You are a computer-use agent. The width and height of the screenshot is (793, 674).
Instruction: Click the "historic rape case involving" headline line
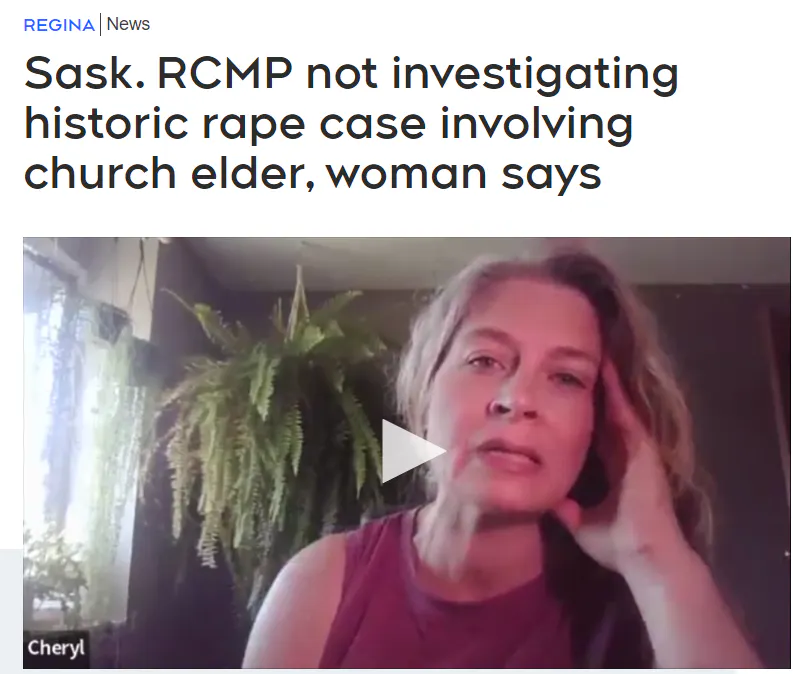(x=329, y=125)
